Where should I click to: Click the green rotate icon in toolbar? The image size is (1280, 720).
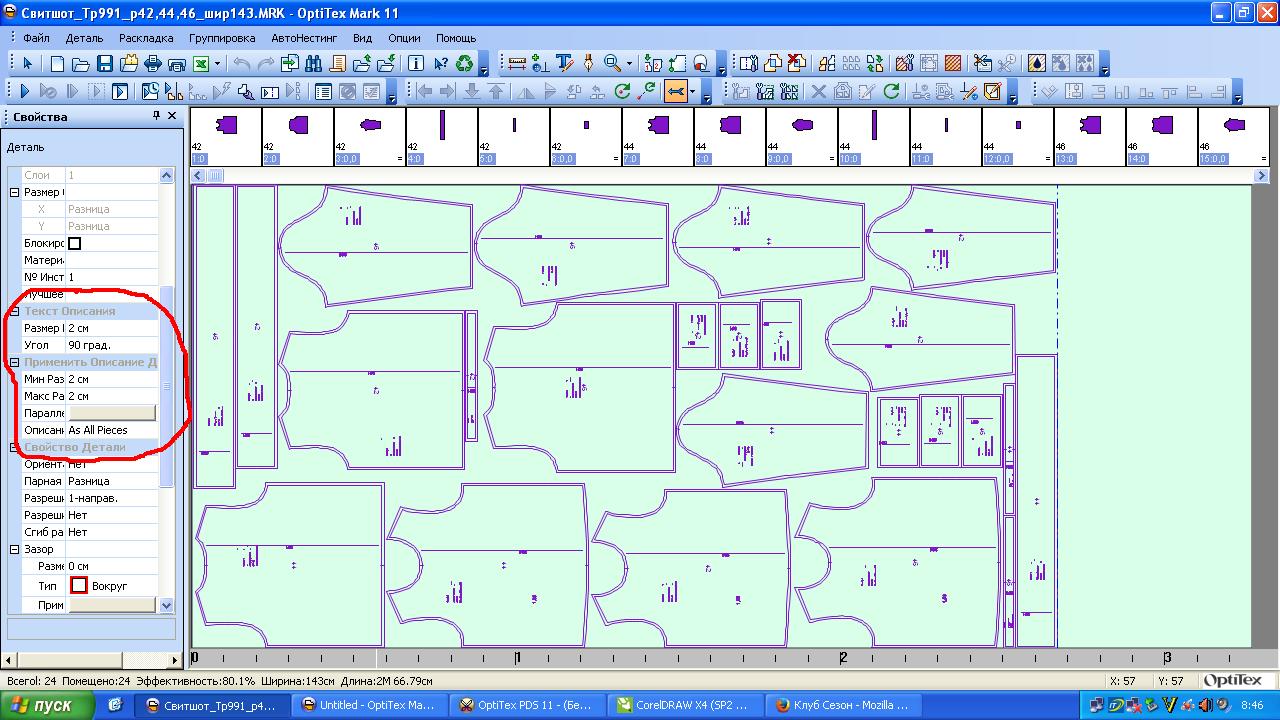click(622, 92)
